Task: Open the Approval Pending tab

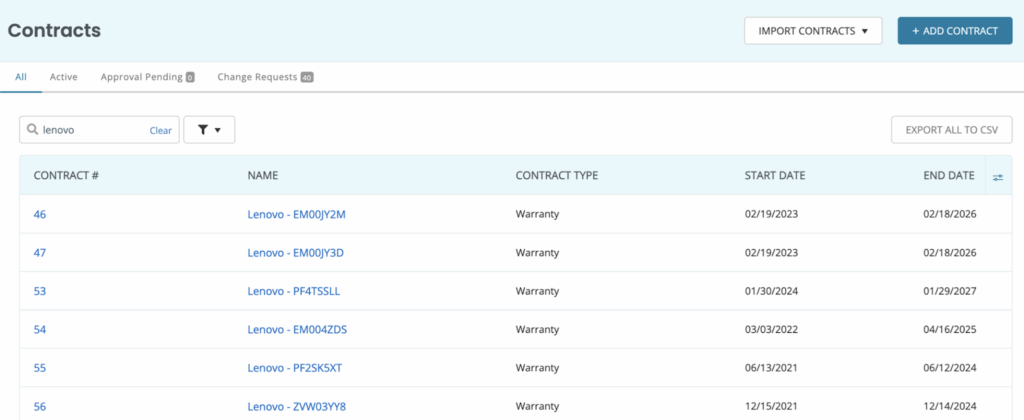Action: pos(148,77)
